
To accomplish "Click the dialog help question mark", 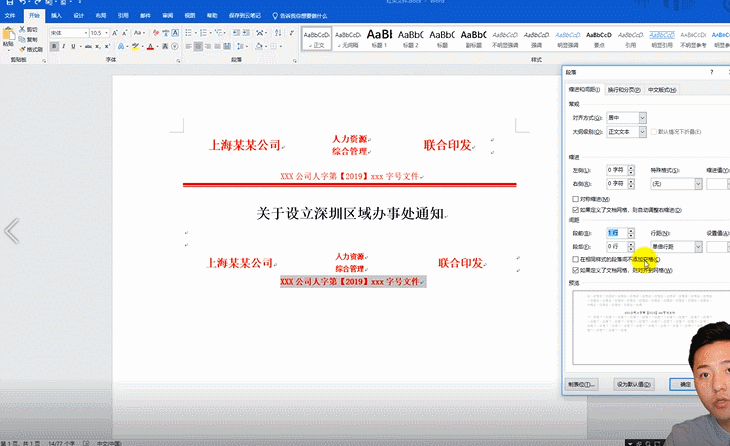I will (x=711, y=72).
